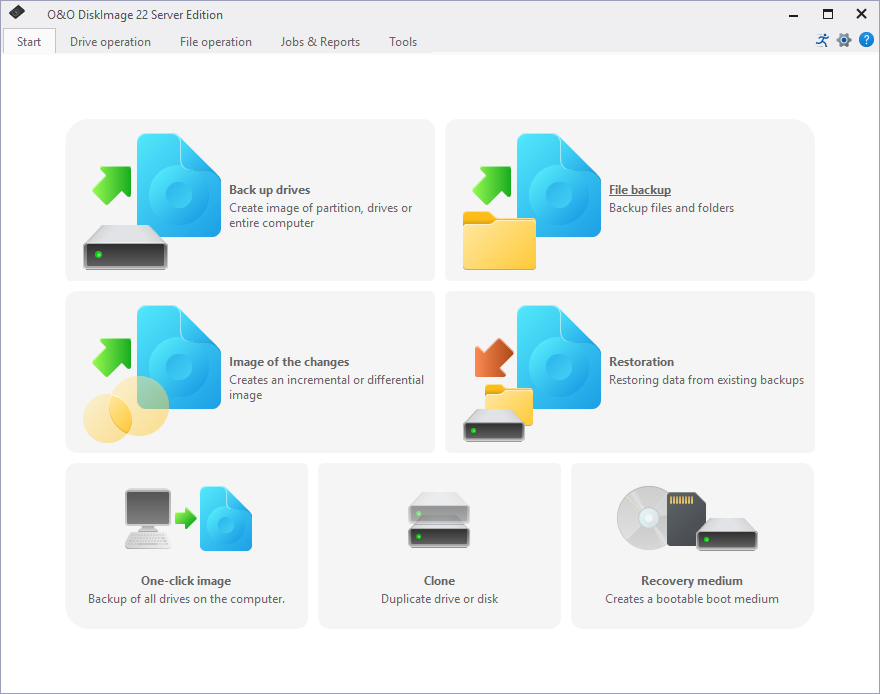Screen dimensions: 880x694
Task: Open the running man express view icon
Action: [822, 41]
